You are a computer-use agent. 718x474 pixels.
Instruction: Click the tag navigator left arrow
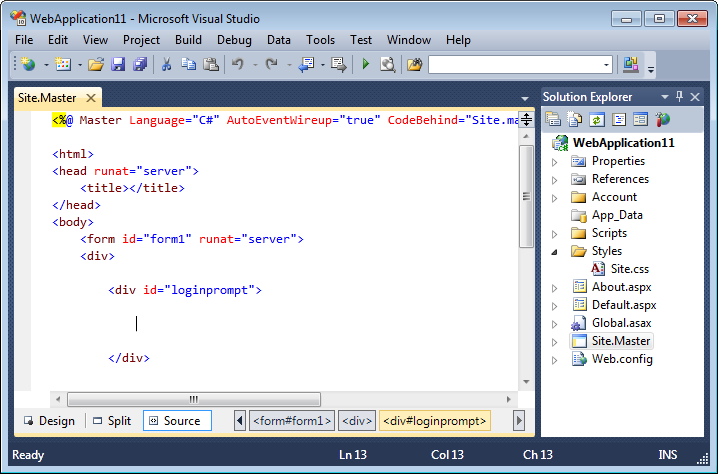point(239,421)
